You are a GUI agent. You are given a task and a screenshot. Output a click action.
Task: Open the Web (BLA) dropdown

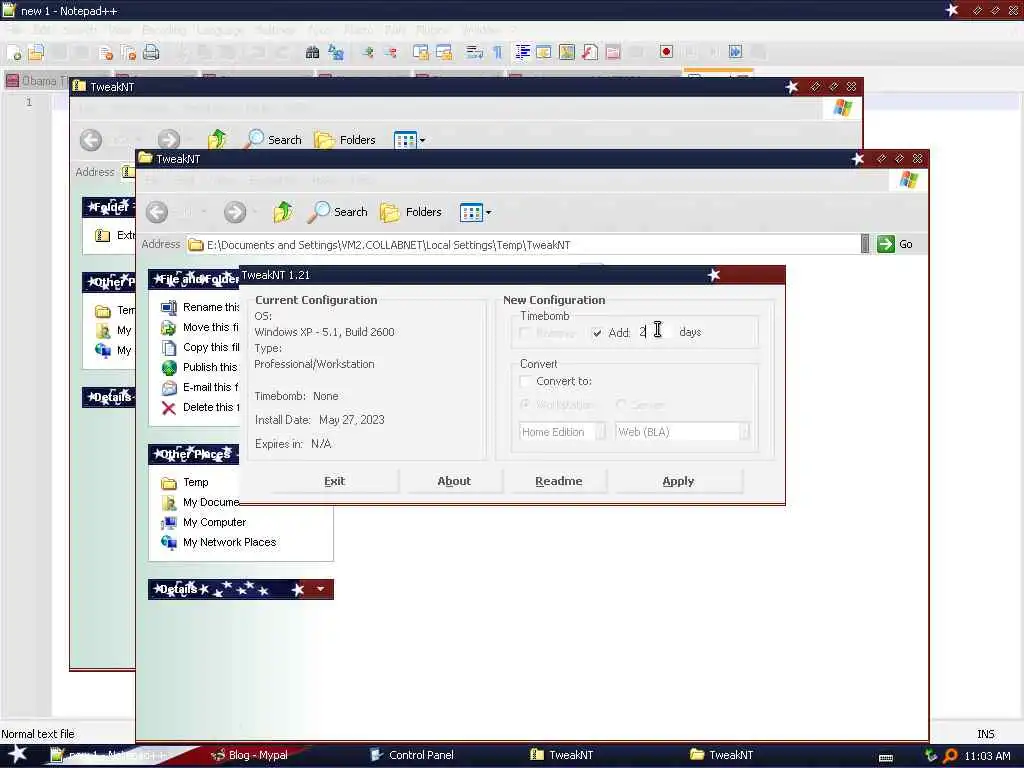(x=744, y=432)
